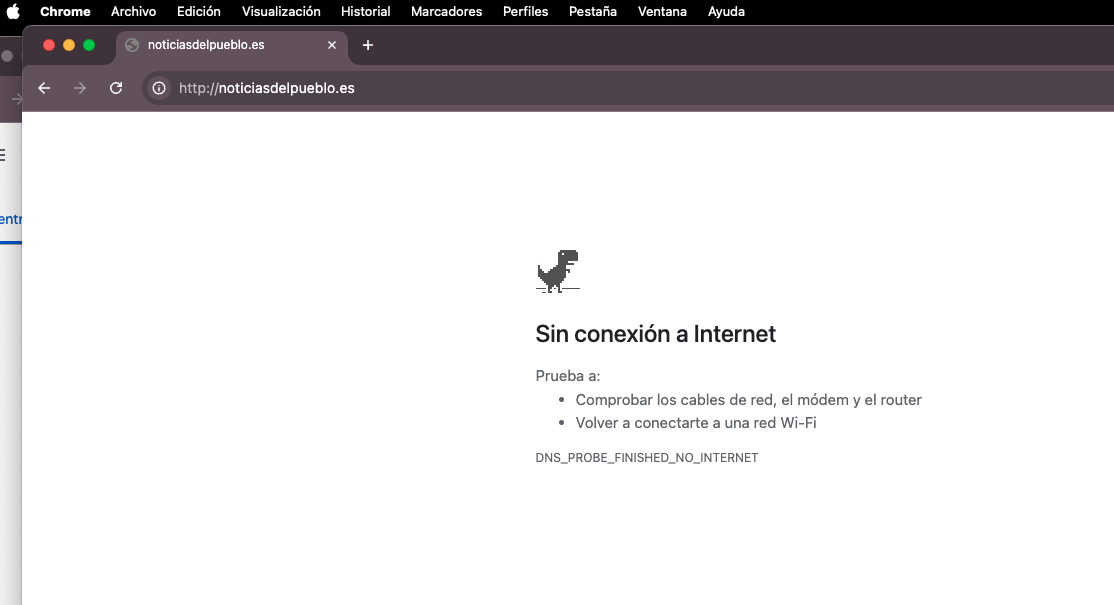The height and width of the screenshot is (605, 1114).
Task: Reload the noticiasdelpueblo.es page
Action: pyautogui.click(x=116, y=88)
